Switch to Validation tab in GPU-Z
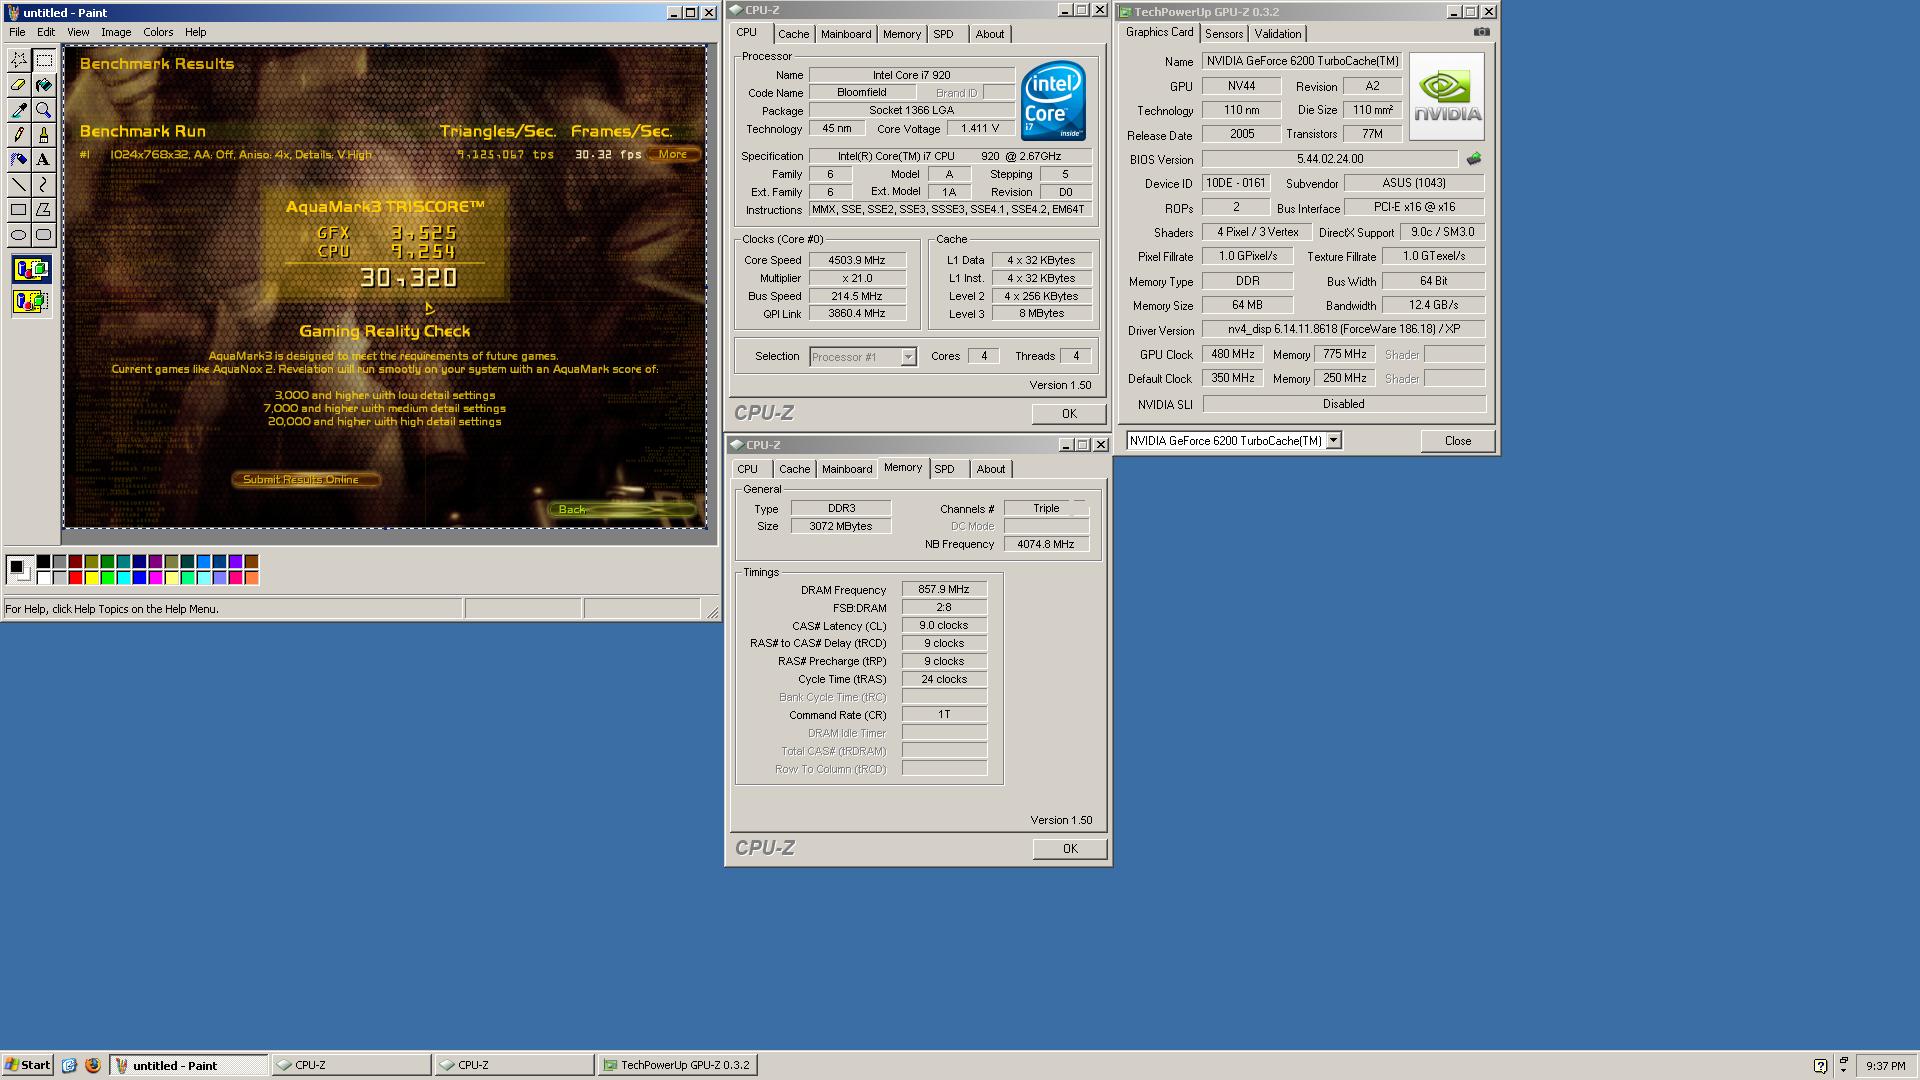The width and height of the screenshot is (1920, 1080). click(1278, 34)
